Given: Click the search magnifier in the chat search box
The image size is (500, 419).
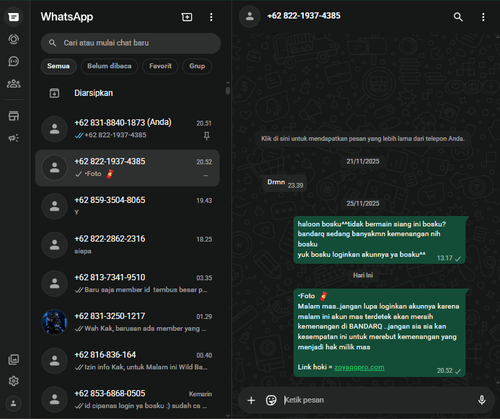Looking at the screenshot, I should [52, 43].
